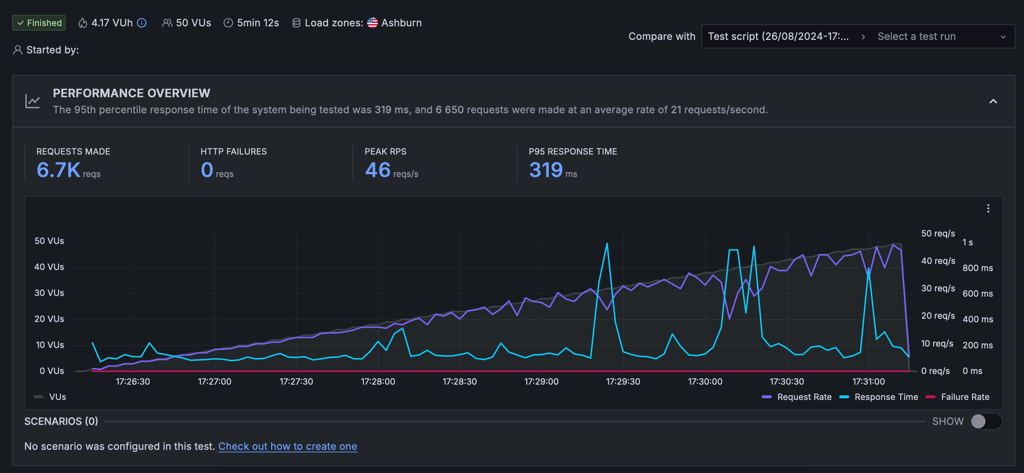Open the chart three-dot options menu
This screenshot has height=473, width=1024.
tap(988, 208)
